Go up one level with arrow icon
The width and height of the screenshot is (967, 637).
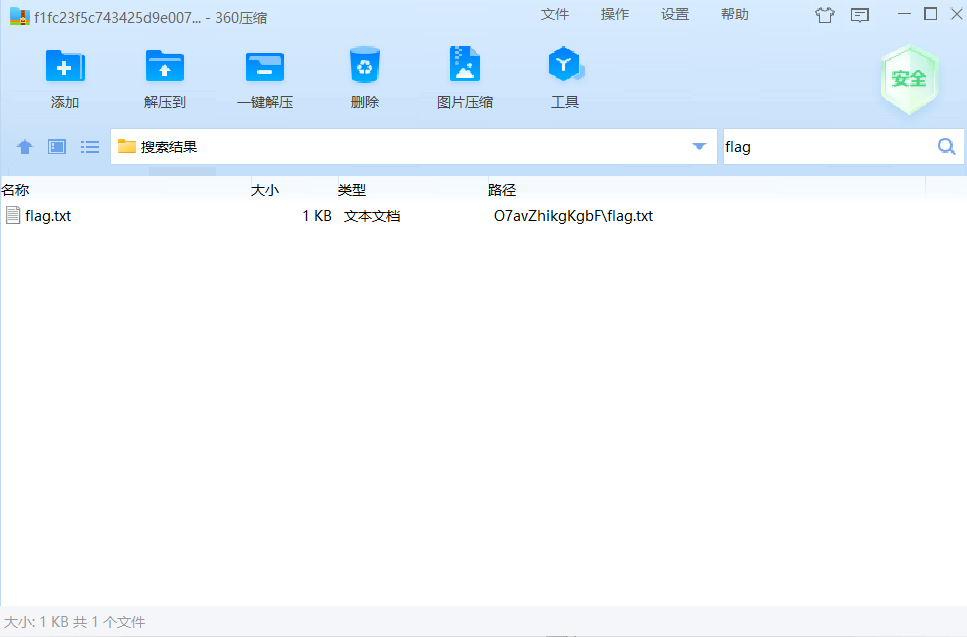[x=25, y=147]
